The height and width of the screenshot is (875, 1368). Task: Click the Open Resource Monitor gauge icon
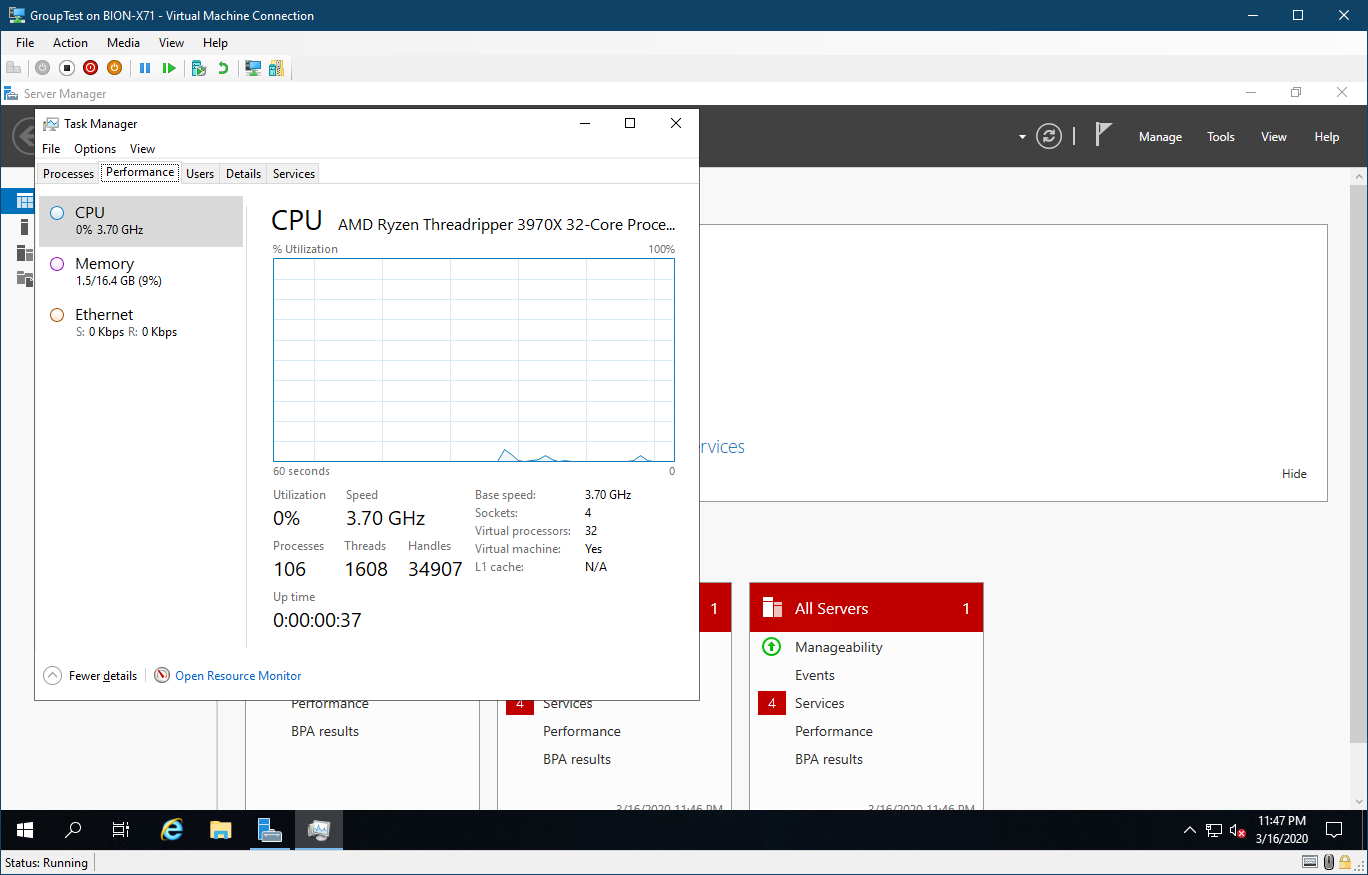pyautogui.click(x=162, y=675)
